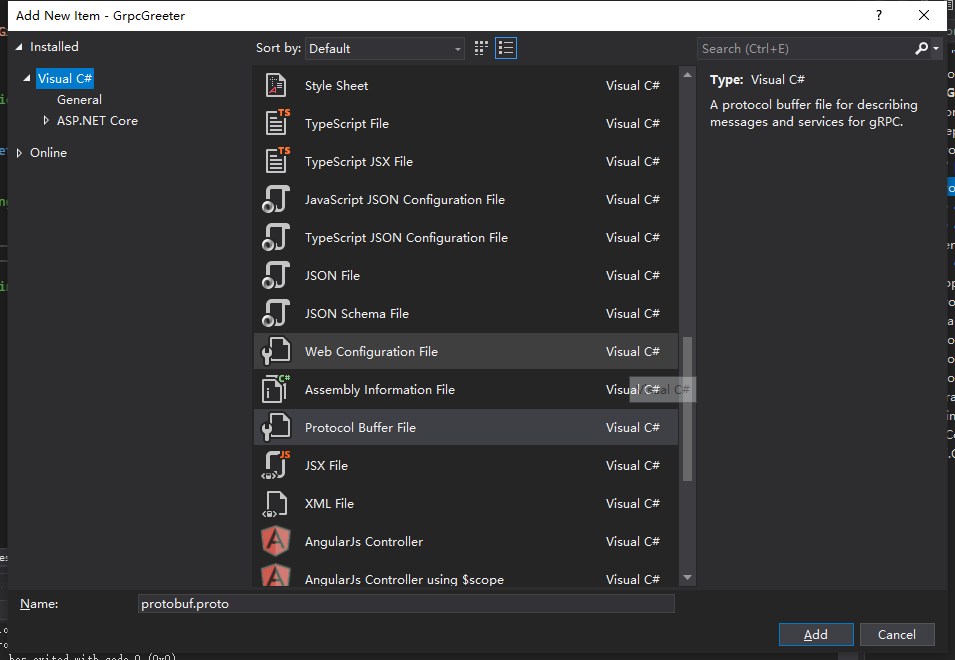Click the Protocol Buffer File icon
Viewport: 955px width, 660px height.
276,427
